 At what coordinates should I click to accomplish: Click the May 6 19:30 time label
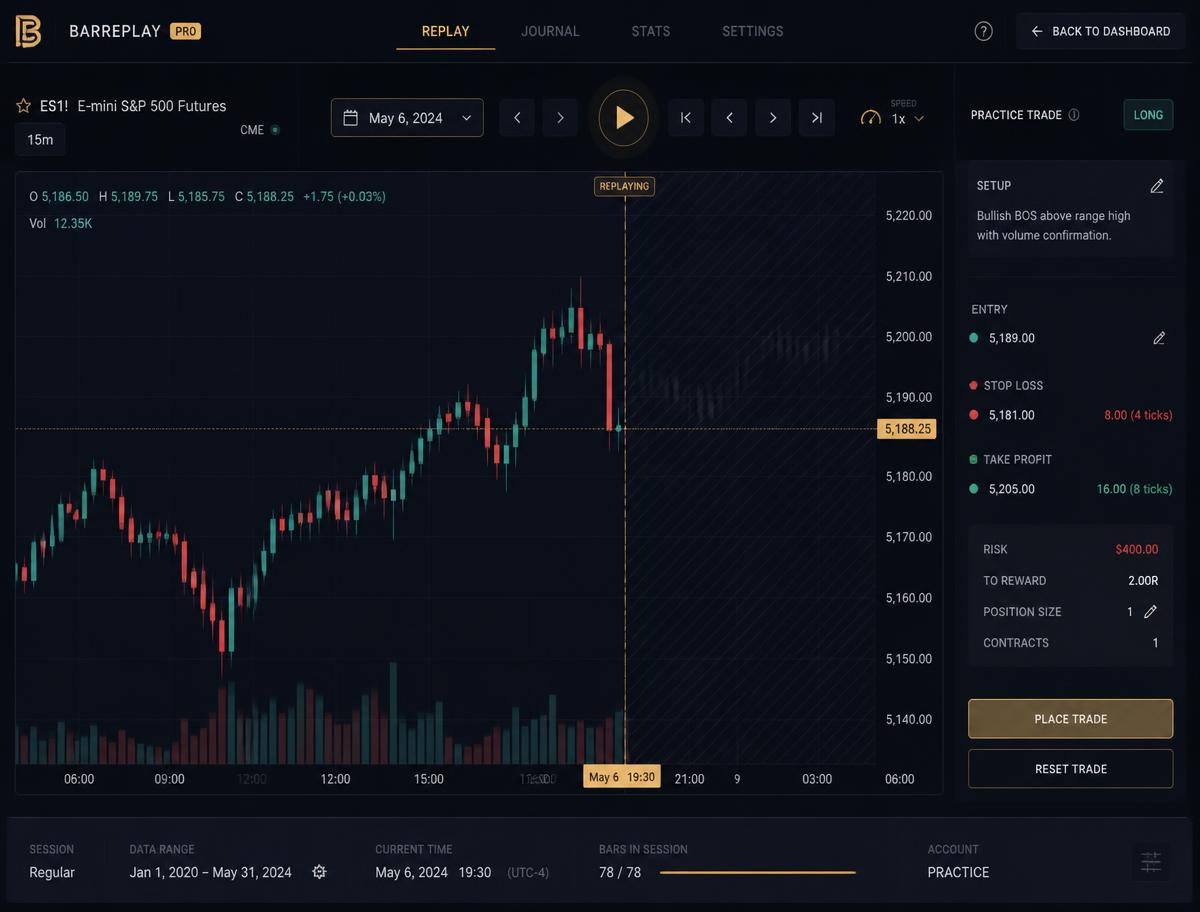[622, 777]
